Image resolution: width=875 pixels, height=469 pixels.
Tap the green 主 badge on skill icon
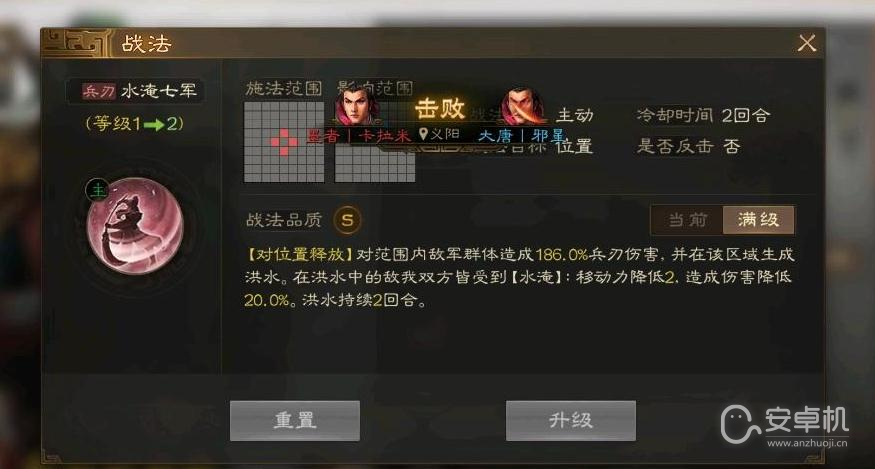pos(97,190)
